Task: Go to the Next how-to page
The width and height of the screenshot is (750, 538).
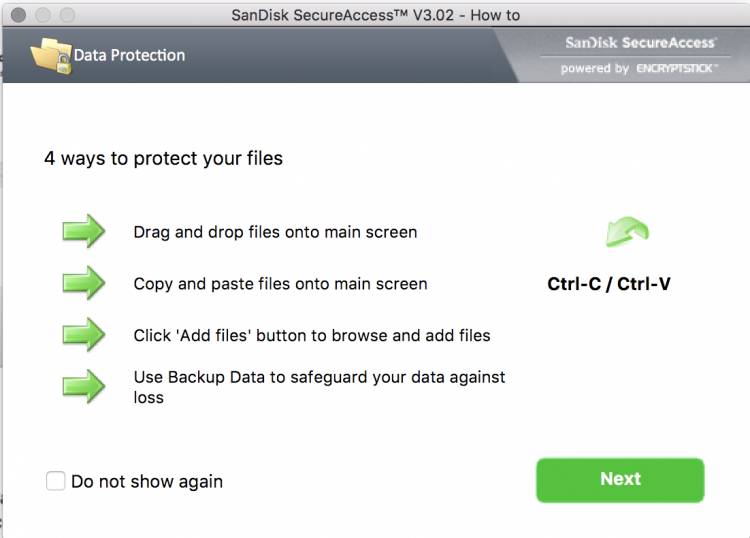Action: tap(620, 480)
